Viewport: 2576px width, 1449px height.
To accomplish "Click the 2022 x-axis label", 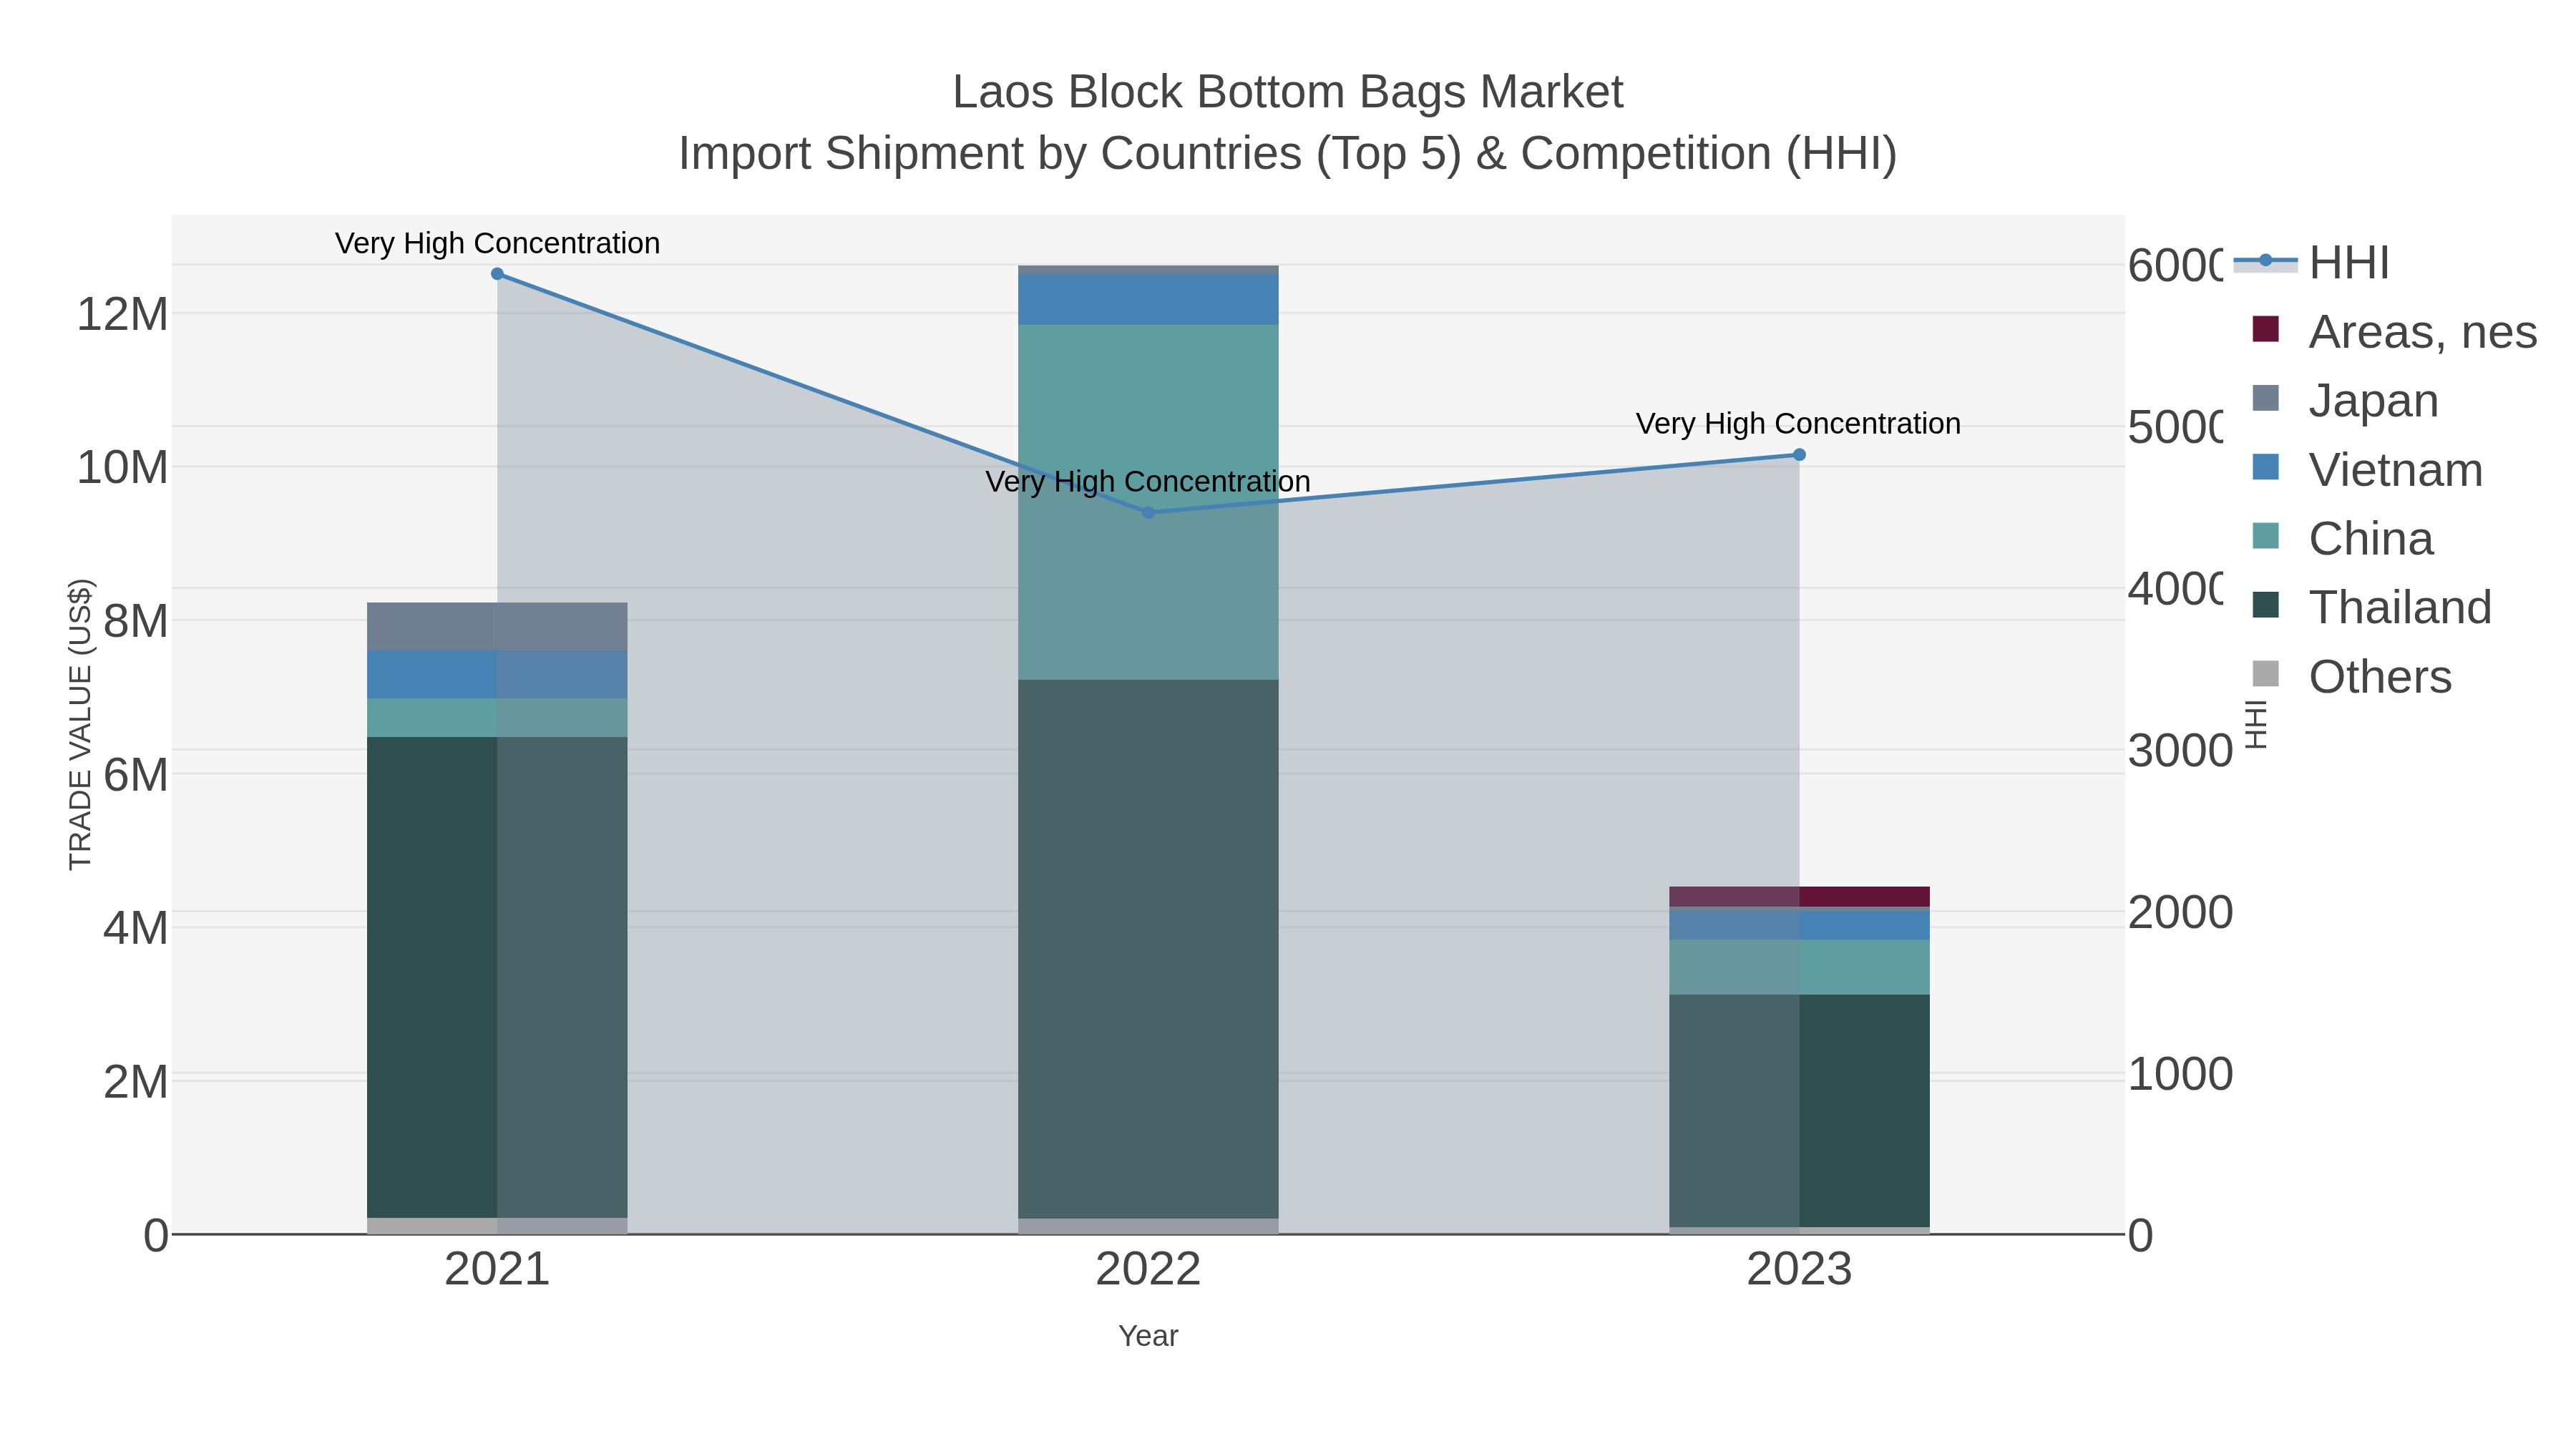I will [x=1148, y=1269].
